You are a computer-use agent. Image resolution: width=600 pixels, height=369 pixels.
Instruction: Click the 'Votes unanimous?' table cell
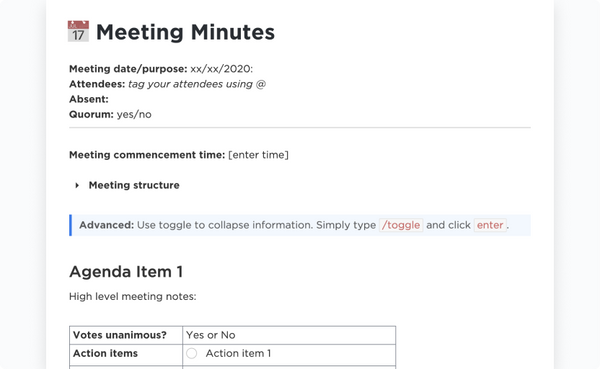pos(126,335)
